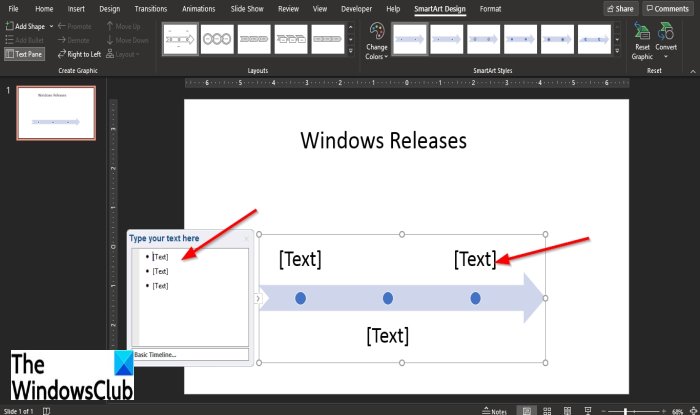Click the Add Bullet command

tap(25, 40)
